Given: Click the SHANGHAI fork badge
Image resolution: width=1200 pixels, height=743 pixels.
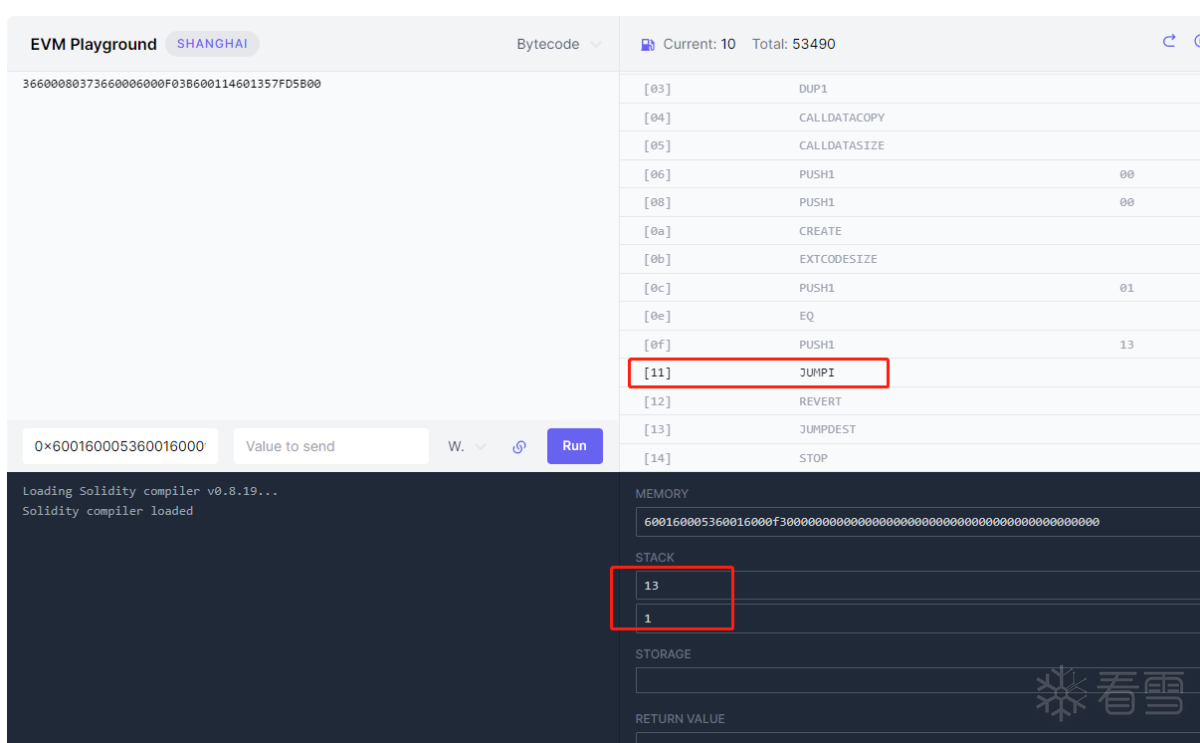Looking at the screenshot, I should point(212,44).
